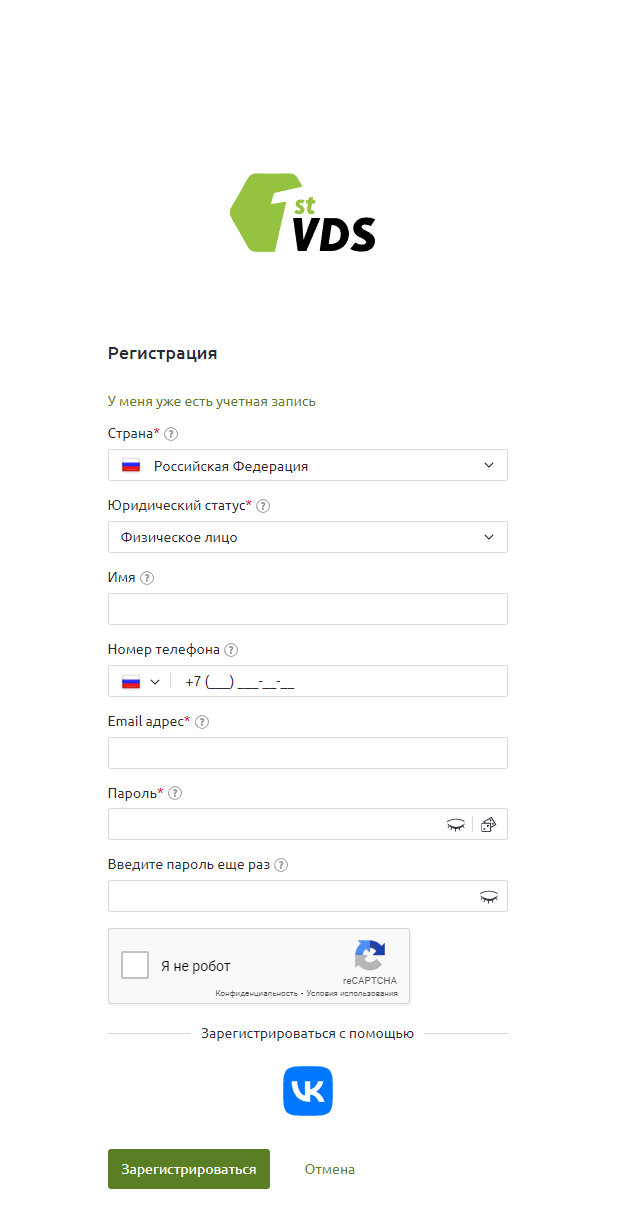This screenshot has width=617, height=1212.
Task: Show password in the repeat password field
Action: pos(488,897)
